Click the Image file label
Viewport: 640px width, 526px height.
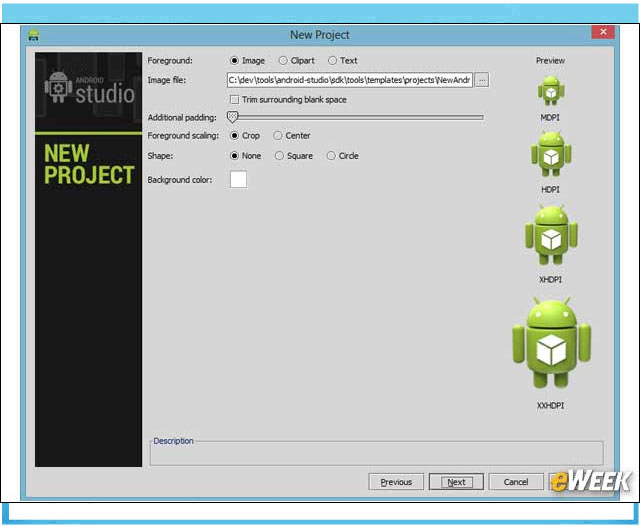[167, 80]
